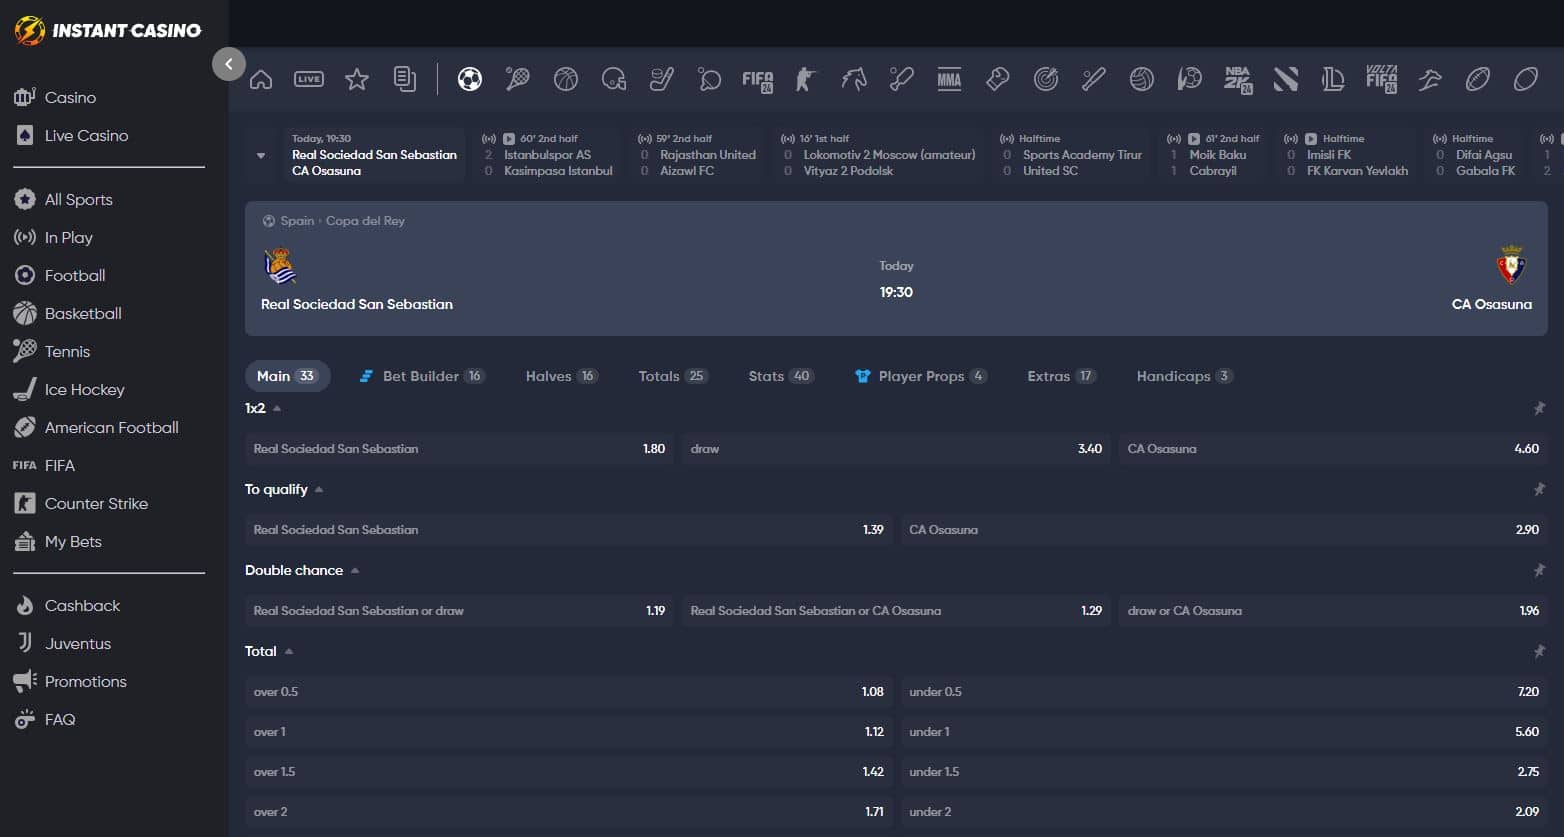Open Cashback in the sidebar
The image size is (1564, 837).
click(x=82, y=605)
